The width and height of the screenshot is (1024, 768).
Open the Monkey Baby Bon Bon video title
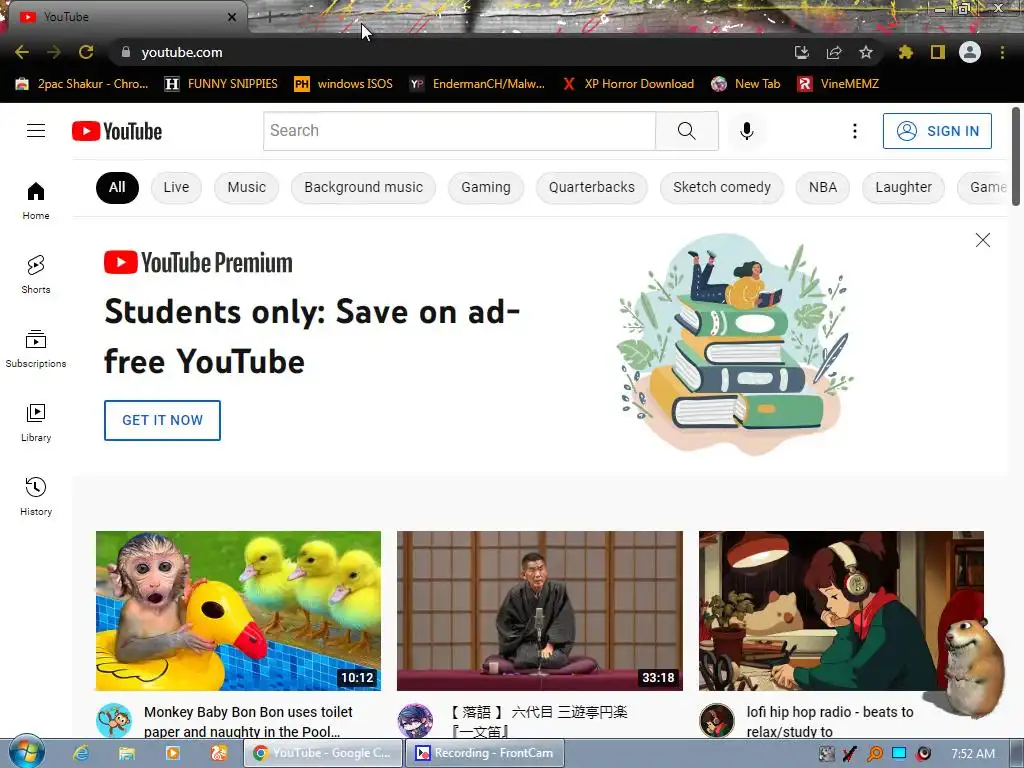click(248, 722)
